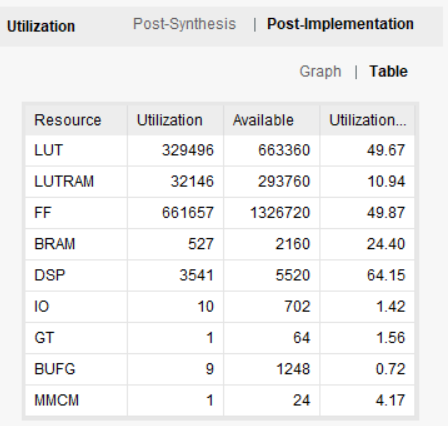Select the GT resource row
Screen dimensions: 448x426
coord(220,338)
